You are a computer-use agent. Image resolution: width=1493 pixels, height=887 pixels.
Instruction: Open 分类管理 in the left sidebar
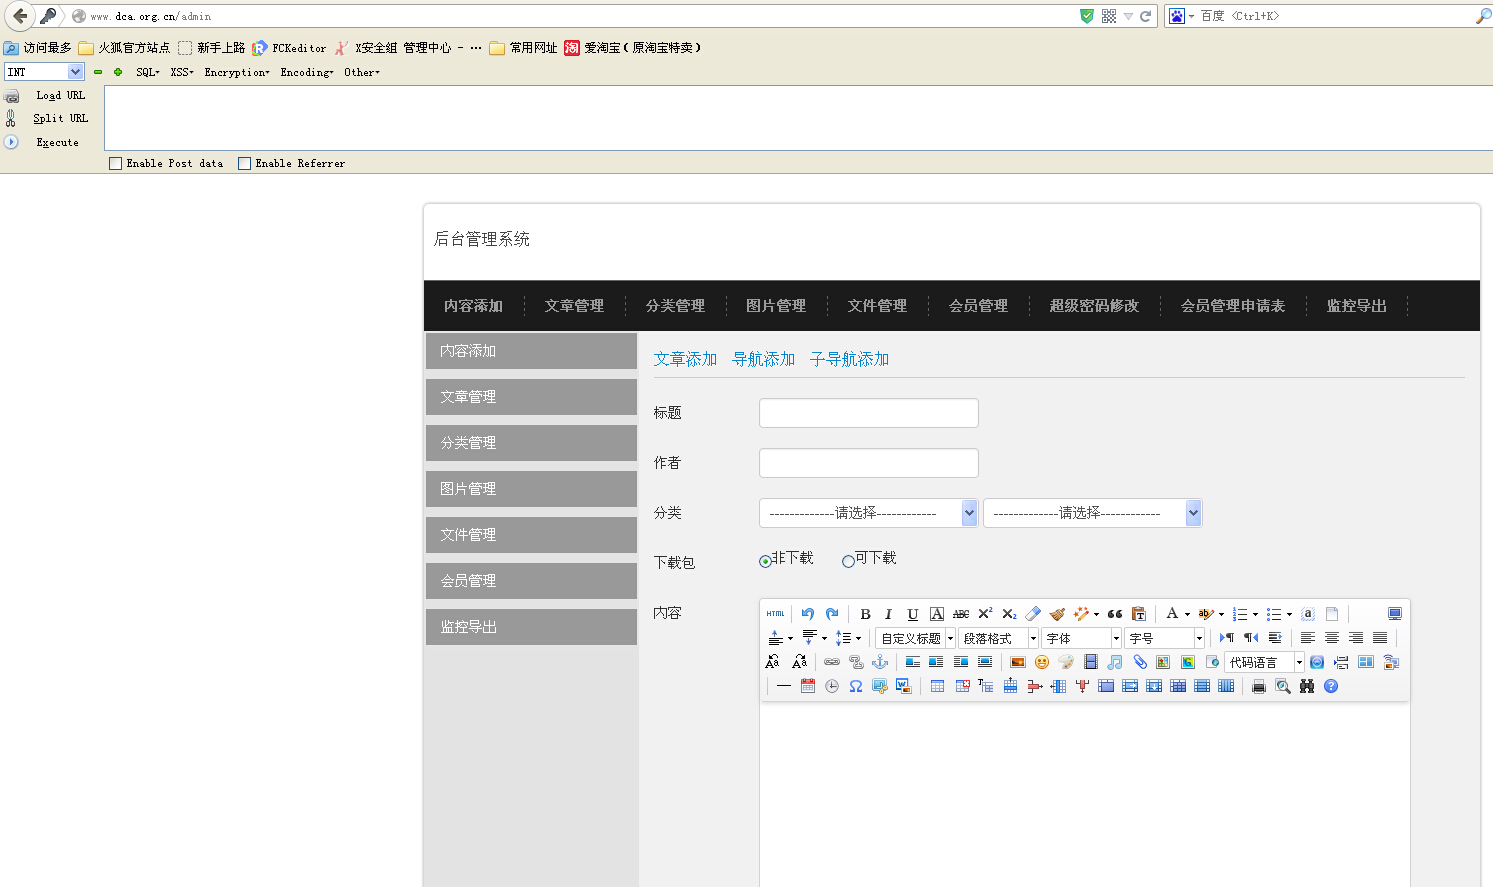click(x=531, y=443)
